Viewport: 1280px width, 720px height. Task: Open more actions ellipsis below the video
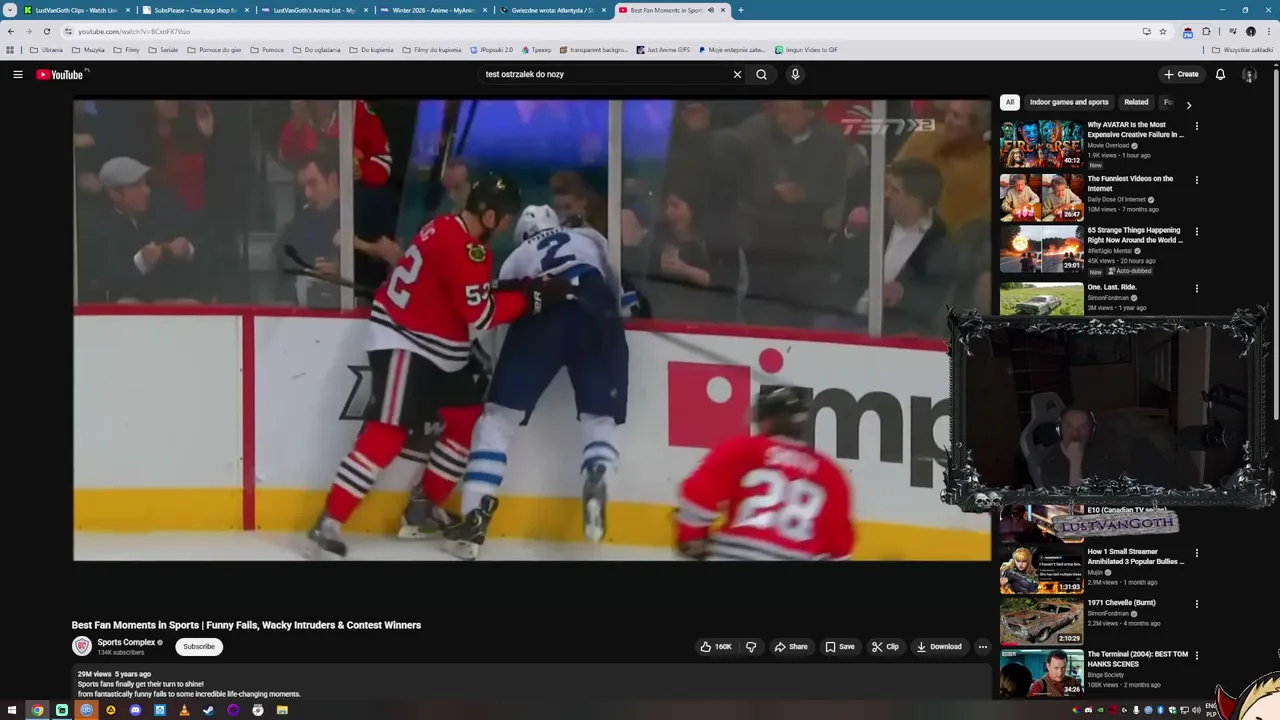(982, 647)
